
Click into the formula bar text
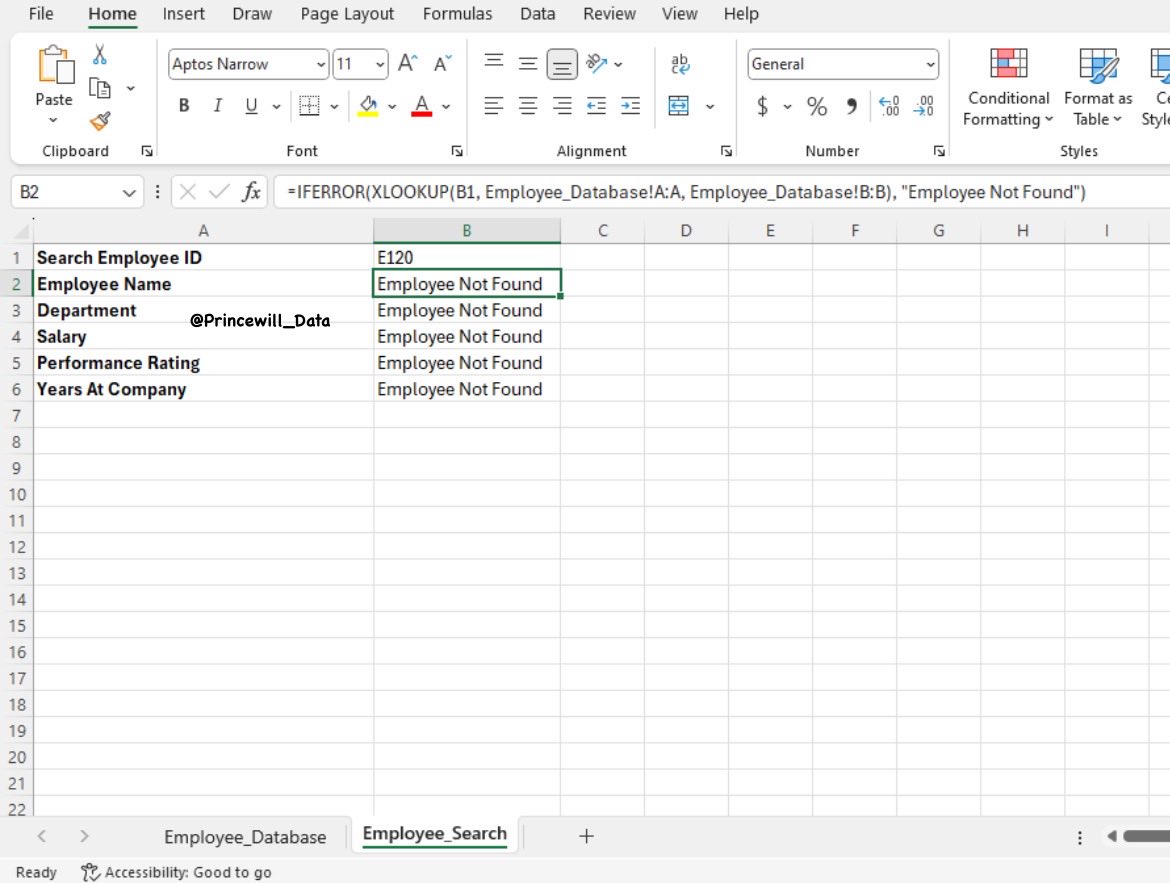click(686, 192)
